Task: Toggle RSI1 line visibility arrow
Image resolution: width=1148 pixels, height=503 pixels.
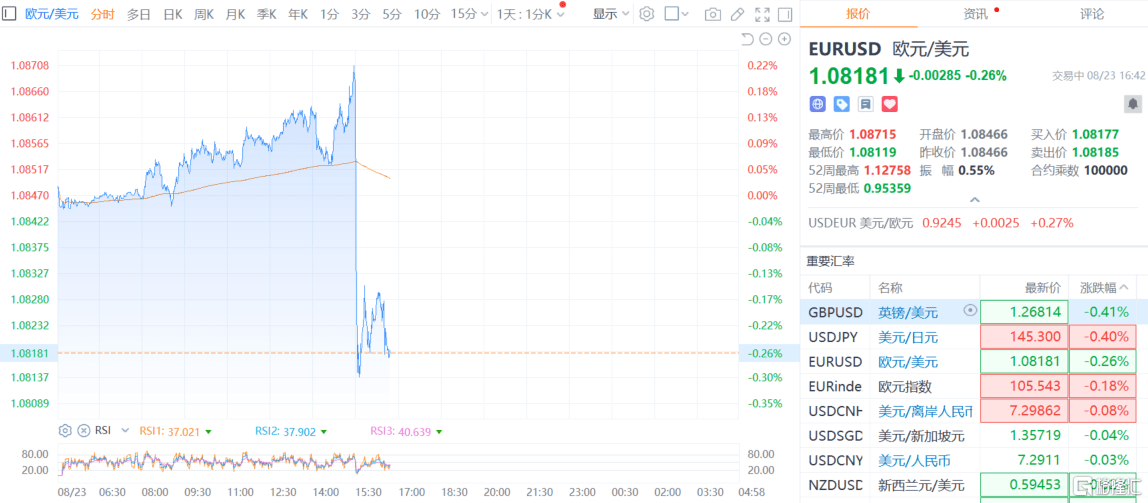Action: point(208,432)
